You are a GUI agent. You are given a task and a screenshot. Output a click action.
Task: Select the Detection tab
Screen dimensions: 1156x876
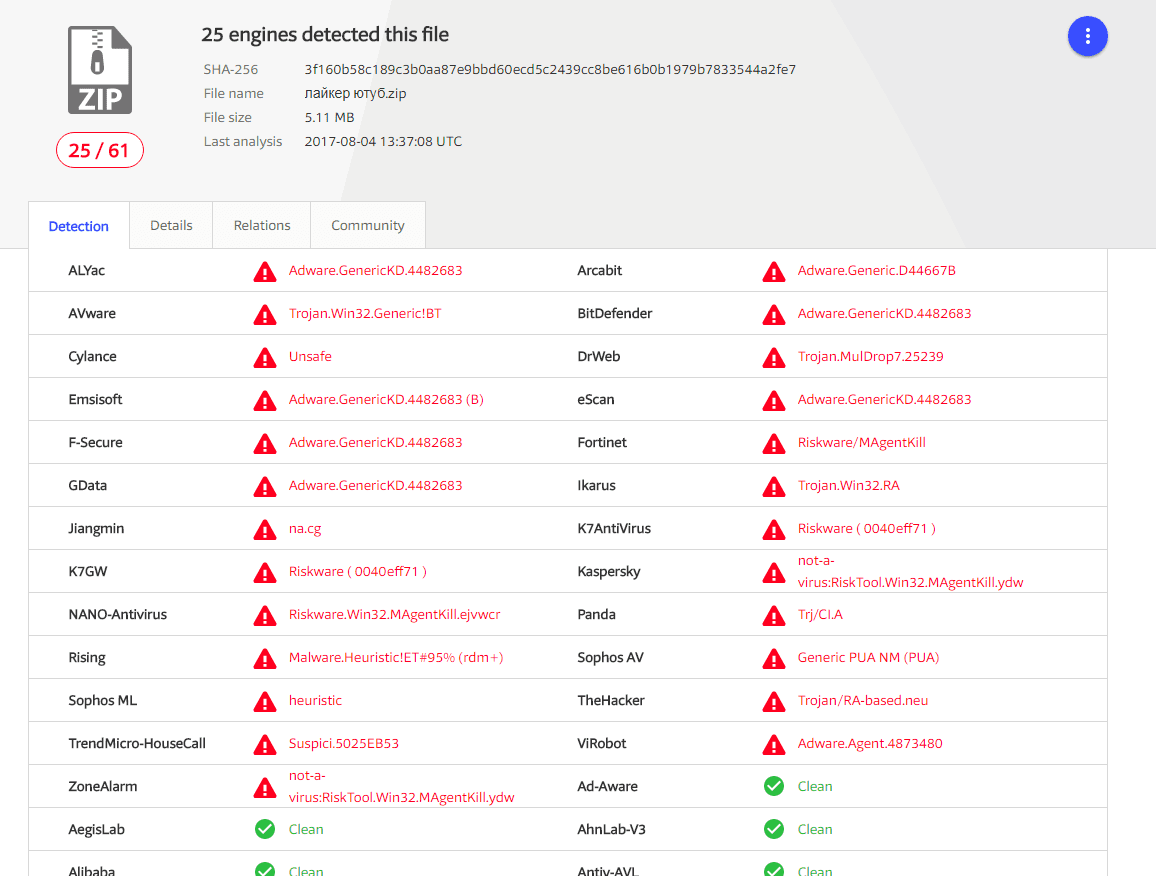click(79, 226)
